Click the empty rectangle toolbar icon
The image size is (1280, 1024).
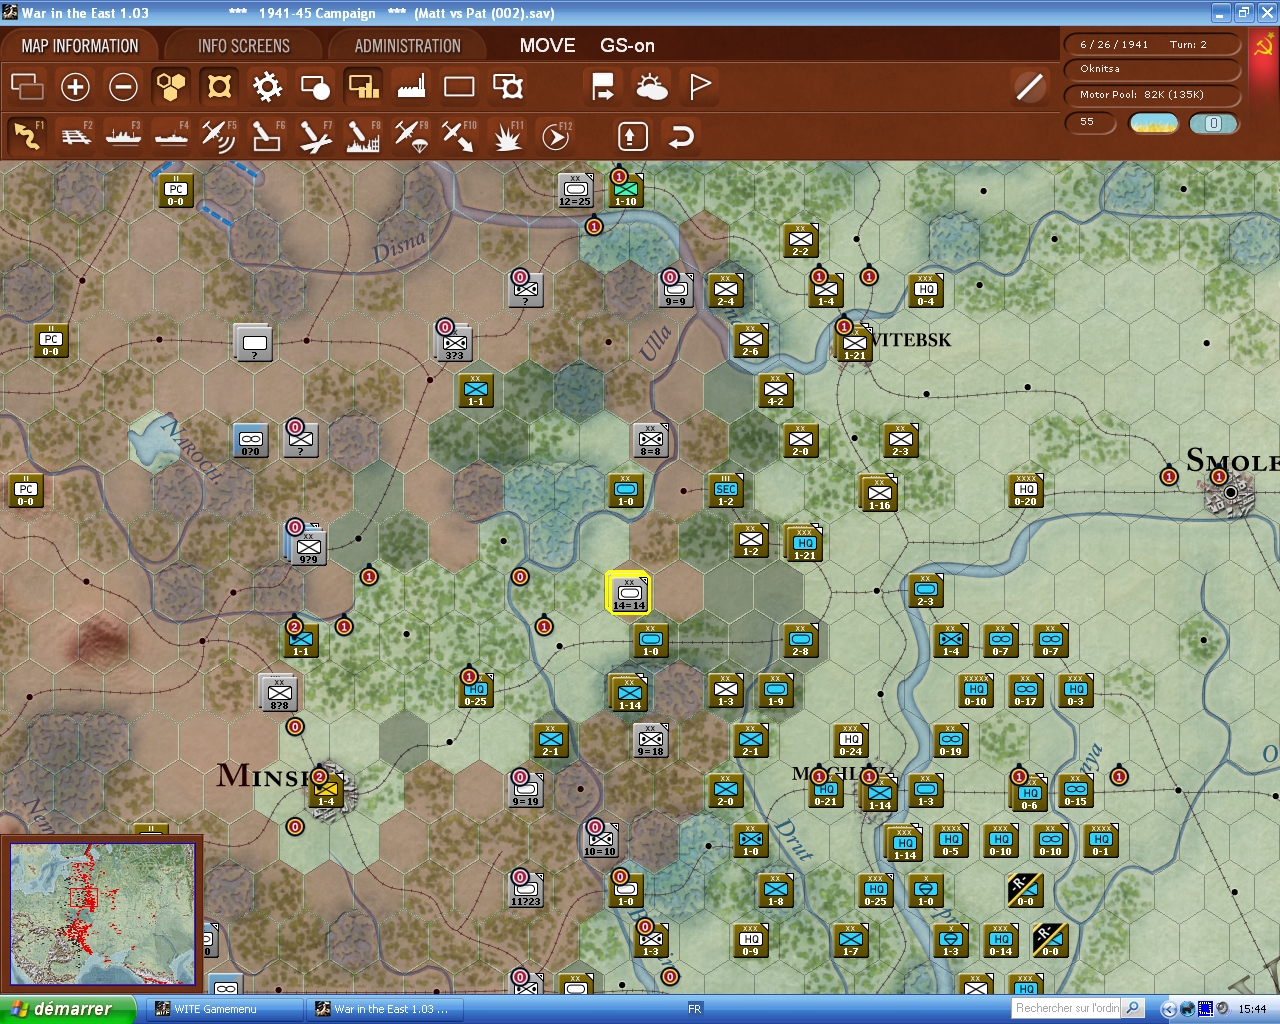tap(459, 87)
